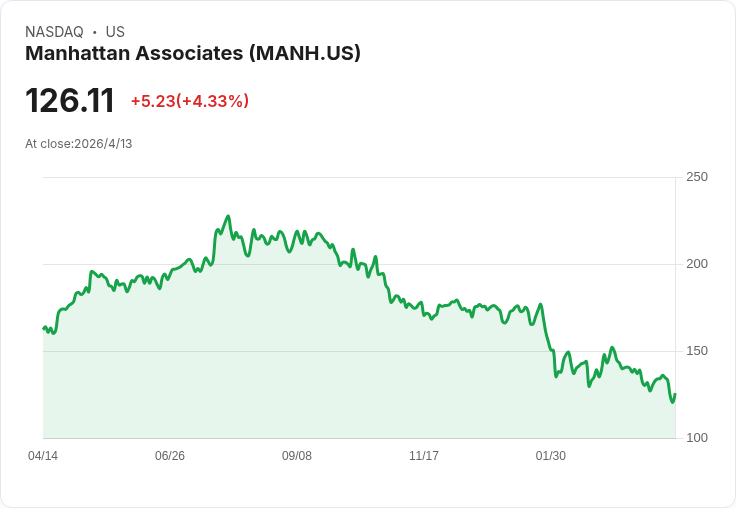Click the 200 y-axis label
736x508 pixels.
[x=697, y=264]
